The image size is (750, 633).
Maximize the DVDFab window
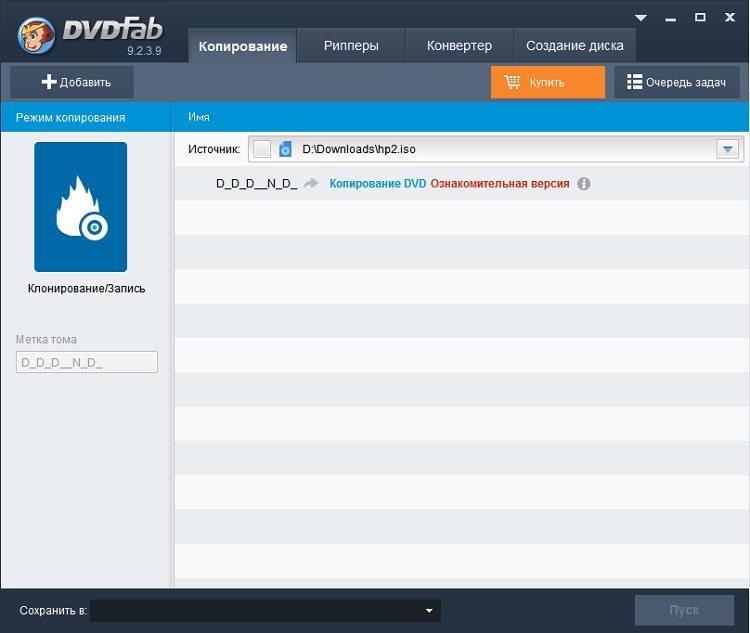pyautogui.click(x=700, y=17)
